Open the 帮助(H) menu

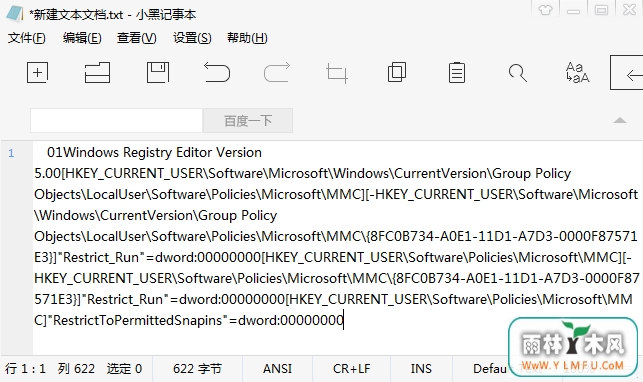coord(247,38)
